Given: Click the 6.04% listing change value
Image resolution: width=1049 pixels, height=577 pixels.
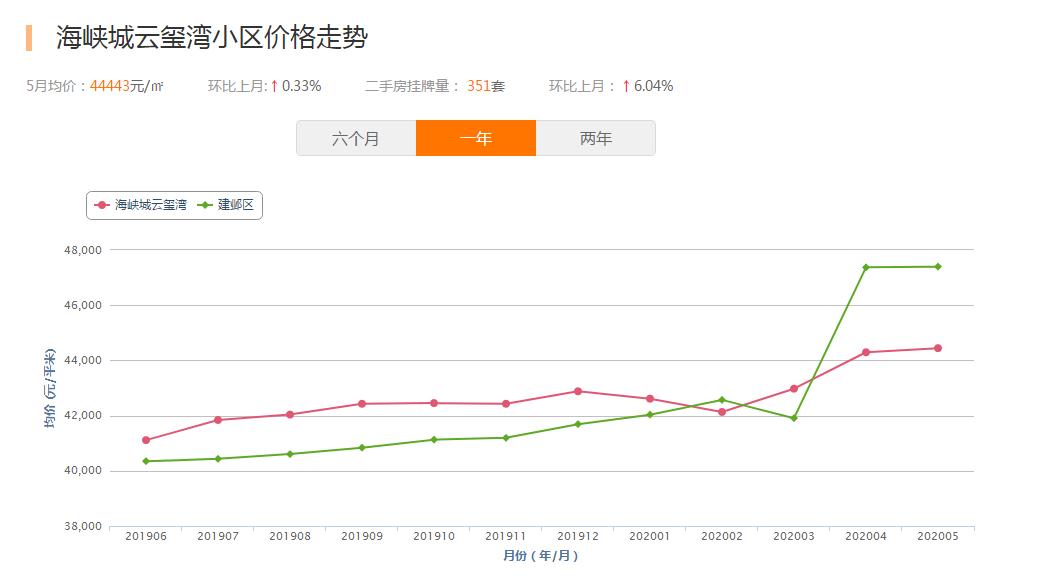Looking at the screenshot, I should click(x=654, y=86).
